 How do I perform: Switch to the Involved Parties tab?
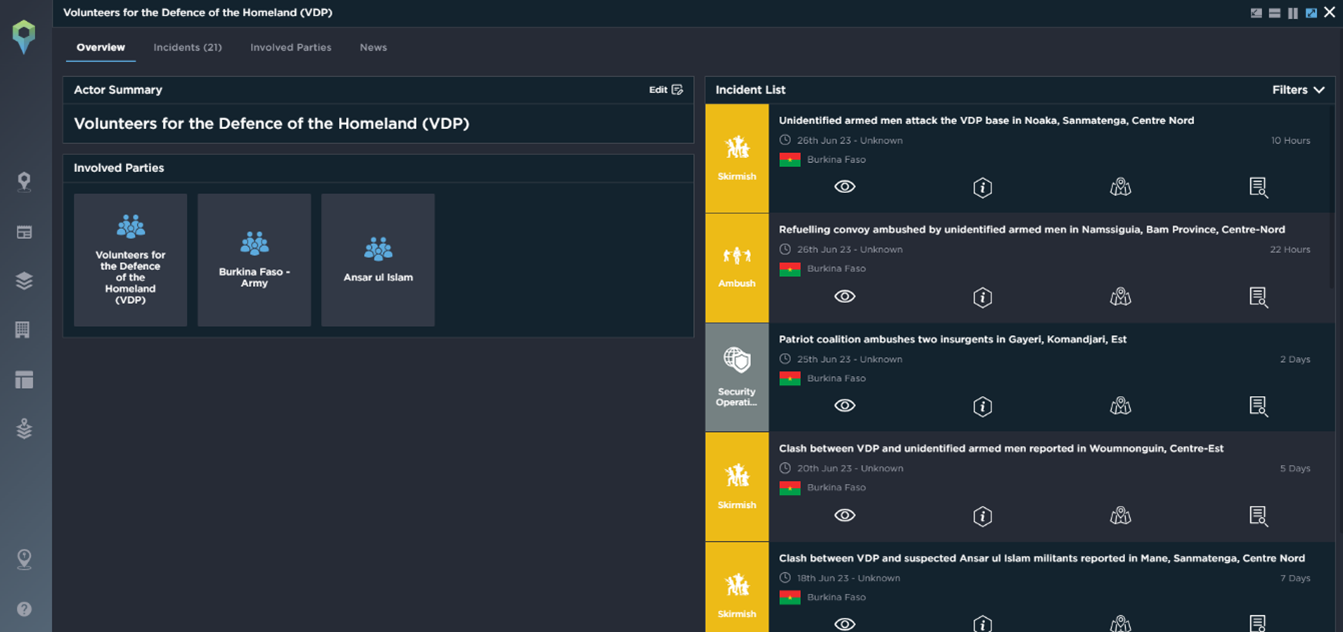290,47
